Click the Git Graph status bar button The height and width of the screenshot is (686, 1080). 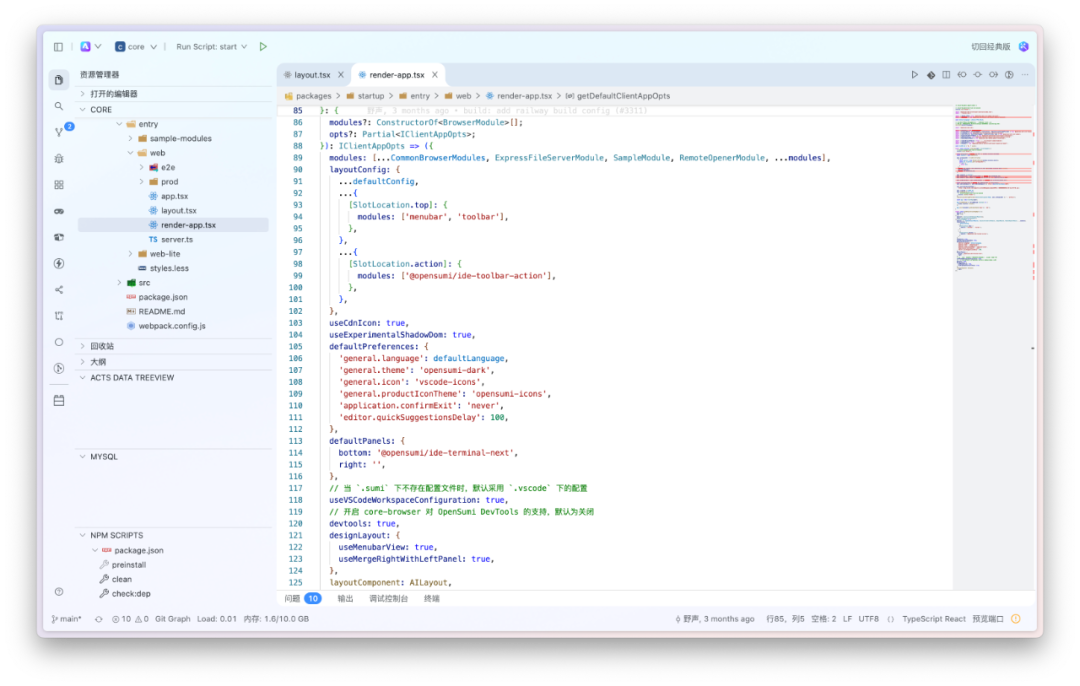(x=172, y=619)
